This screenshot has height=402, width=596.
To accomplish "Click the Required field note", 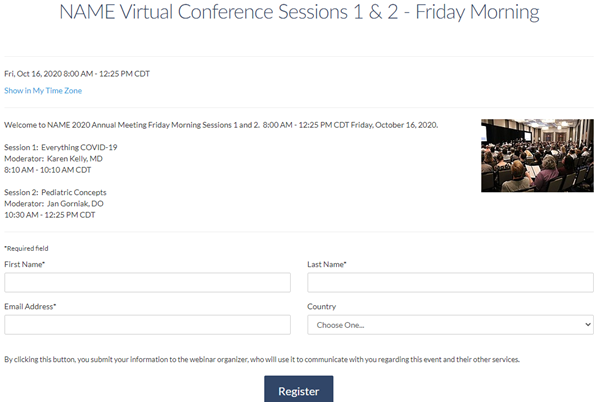I will pos(26,248).
